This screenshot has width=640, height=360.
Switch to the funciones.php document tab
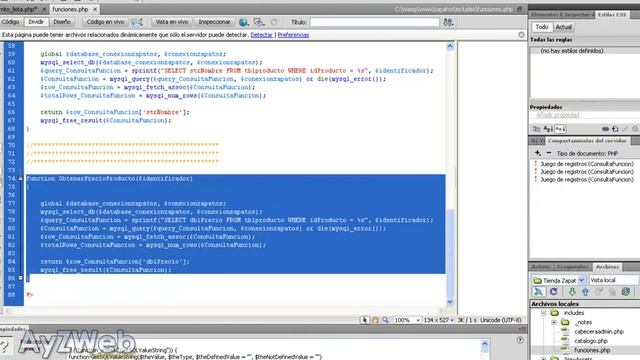click(70, 9)
